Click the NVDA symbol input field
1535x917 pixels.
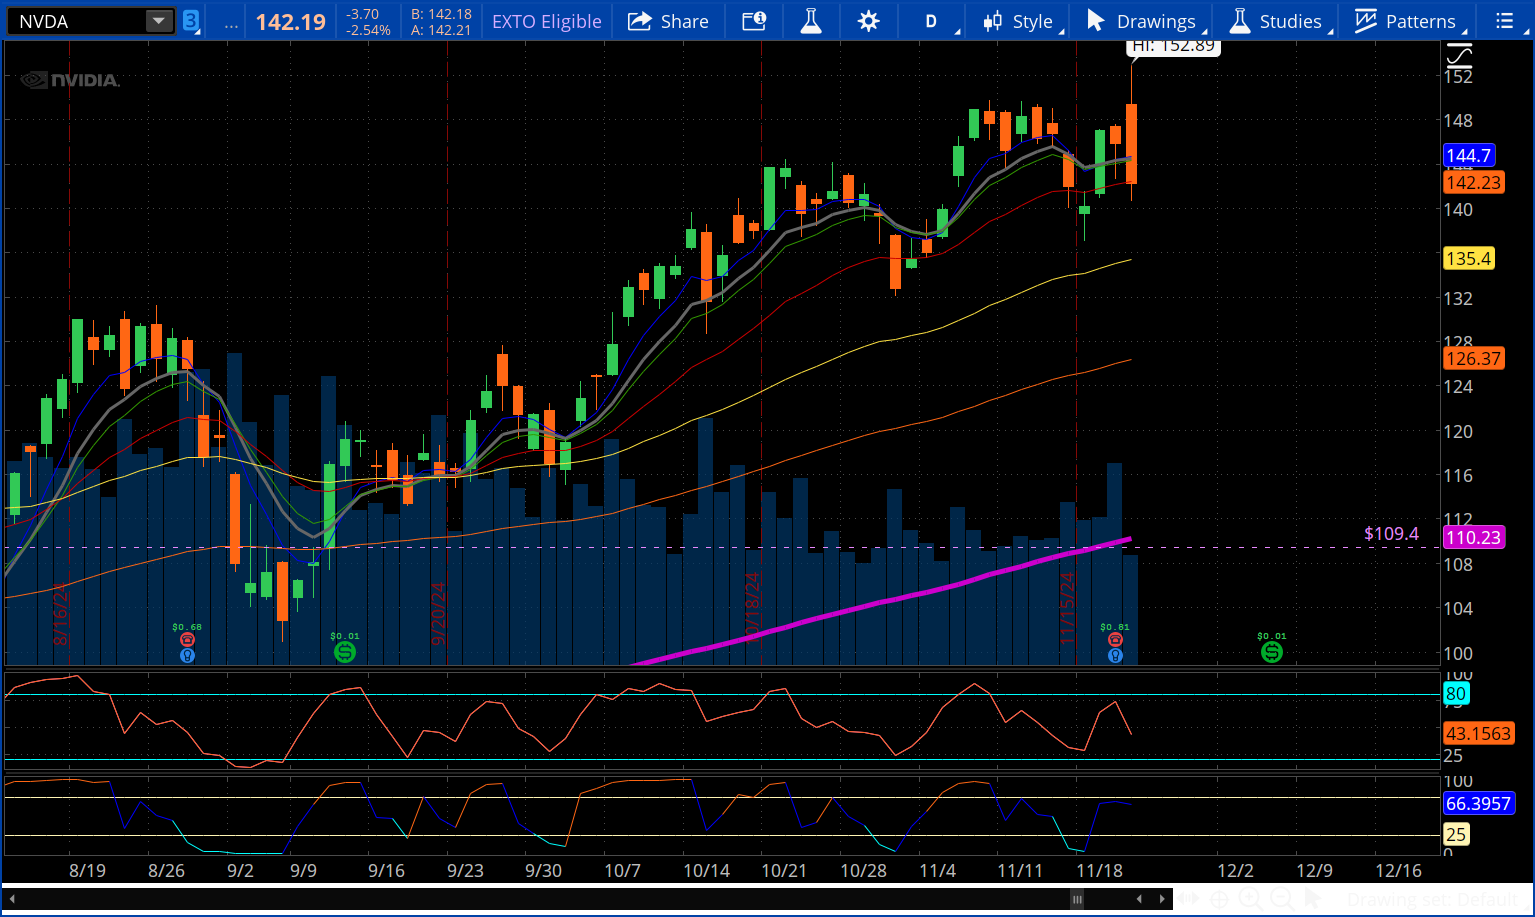76,21
